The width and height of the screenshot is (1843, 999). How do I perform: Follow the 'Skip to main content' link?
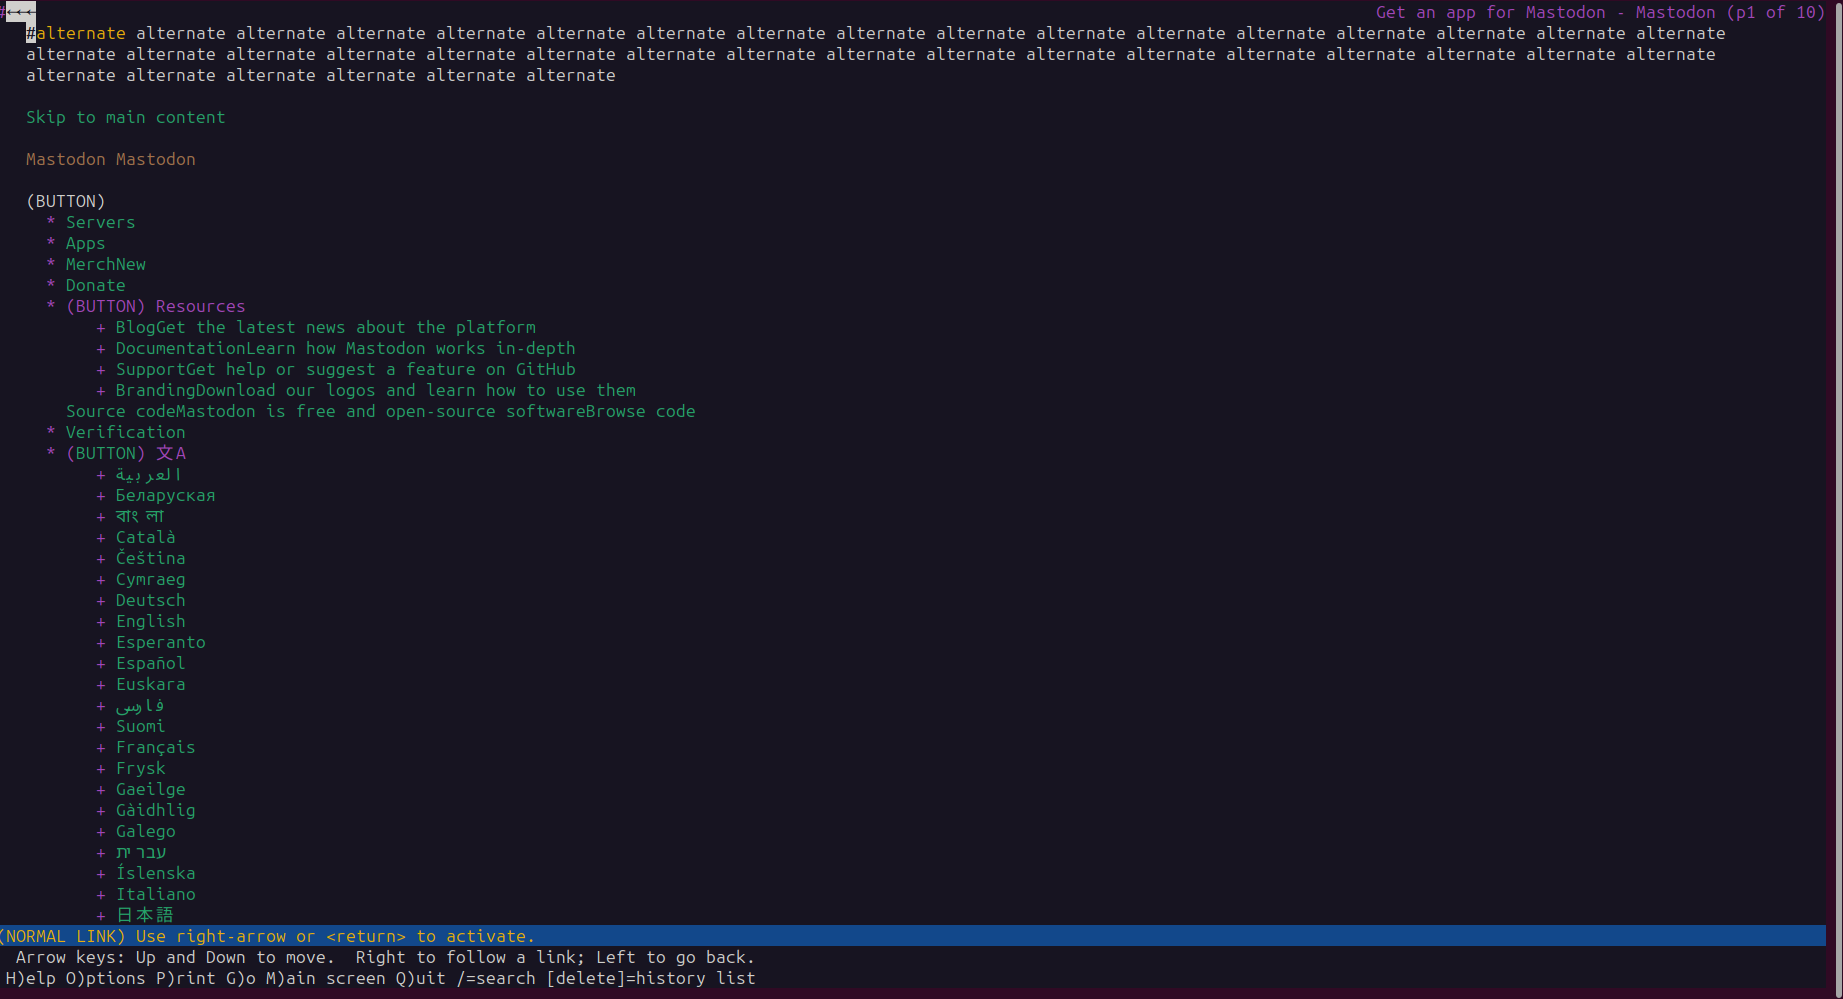tap(125, 117)
